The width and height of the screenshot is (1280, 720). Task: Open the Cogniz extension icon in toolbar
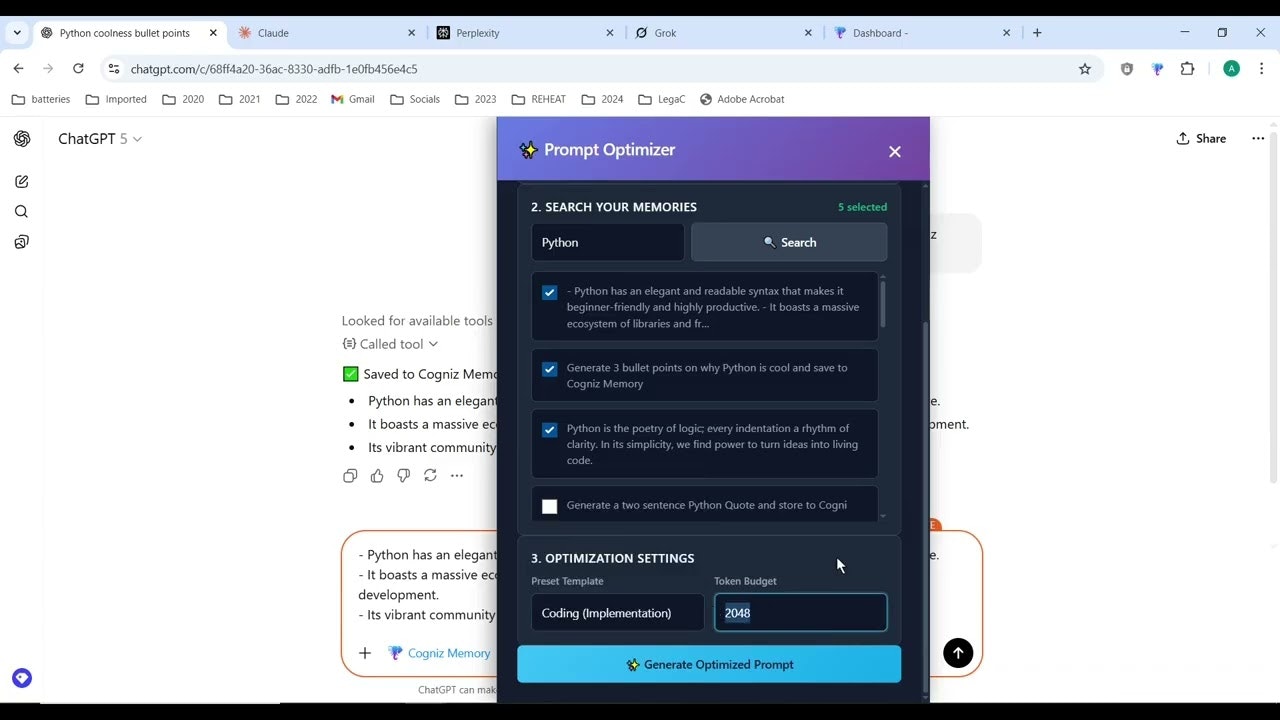pyautogui.click(x=1157, y=69)
